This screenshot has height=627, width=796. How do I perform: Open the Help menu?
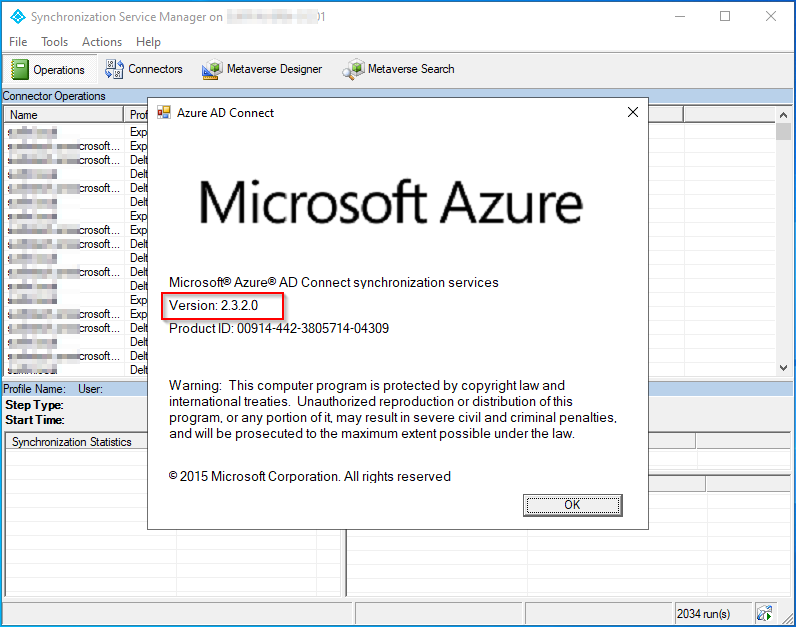[148, 42]
